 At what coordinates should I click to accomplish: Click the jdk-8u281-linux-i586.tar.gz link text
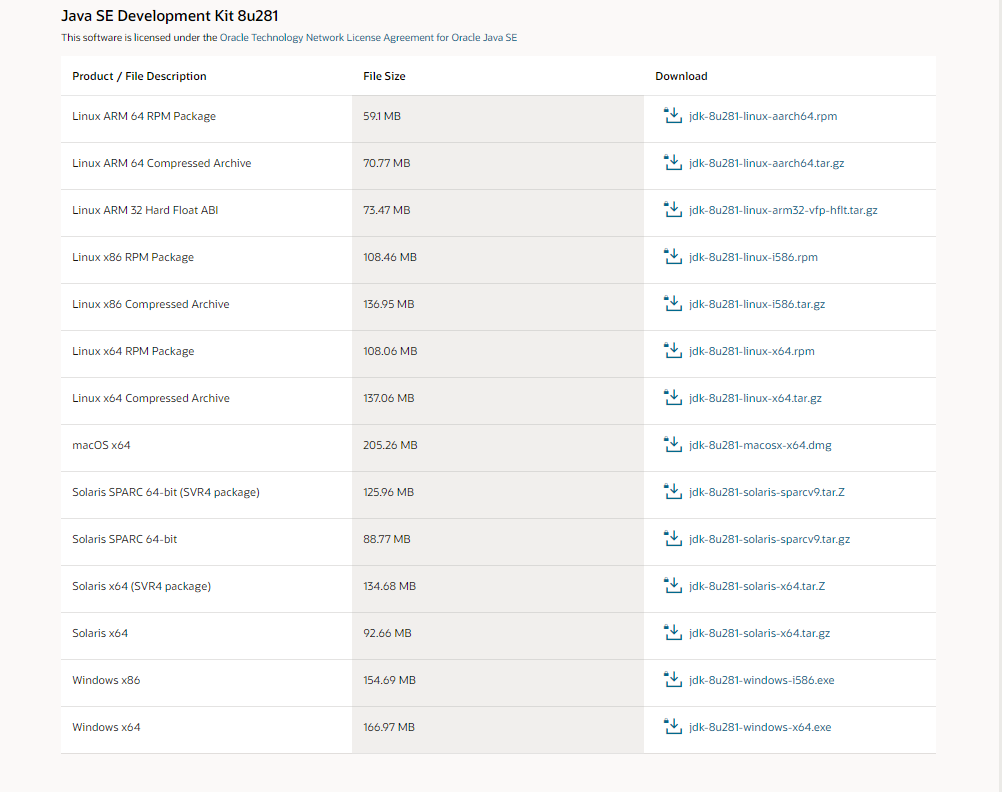[x=757, y=304]
